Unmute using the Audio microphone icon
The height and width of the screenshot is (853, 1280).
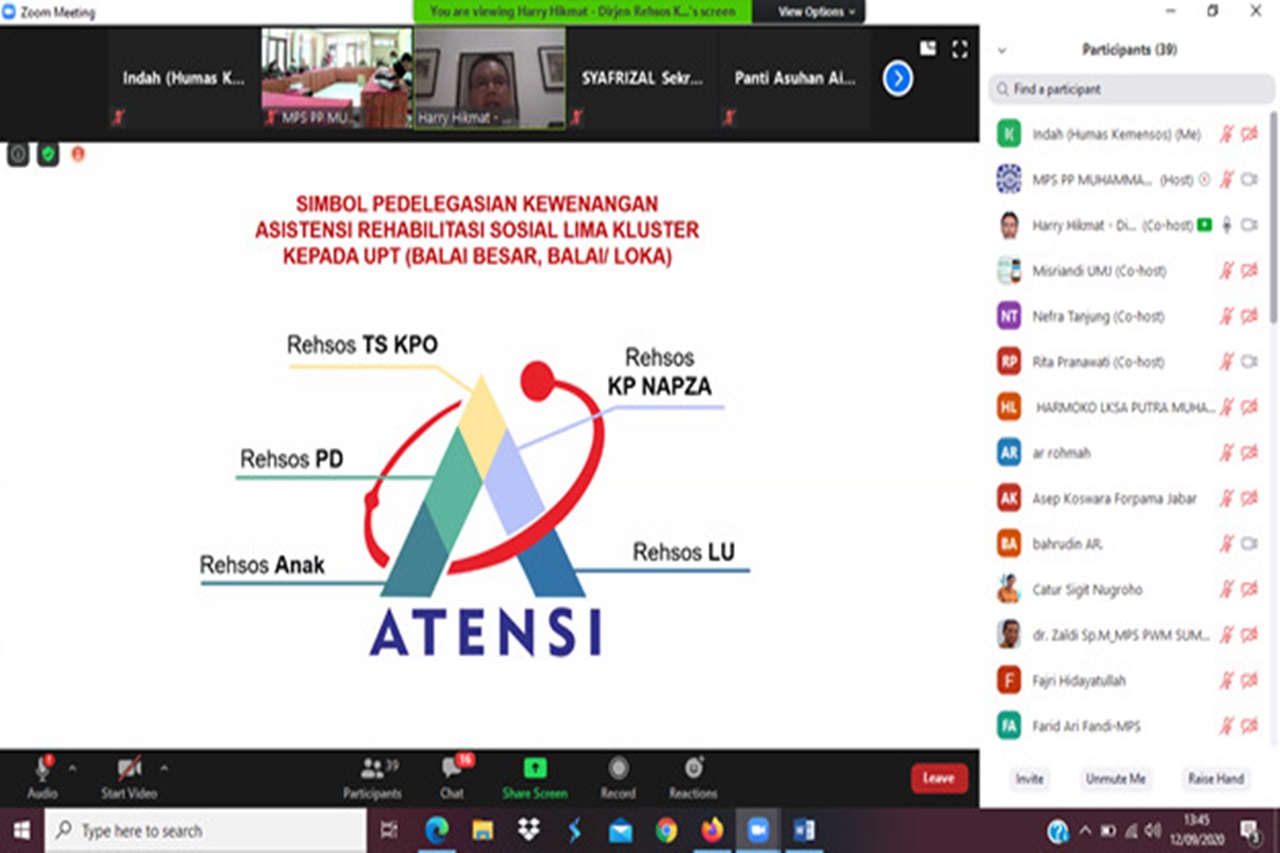[43, 769]
